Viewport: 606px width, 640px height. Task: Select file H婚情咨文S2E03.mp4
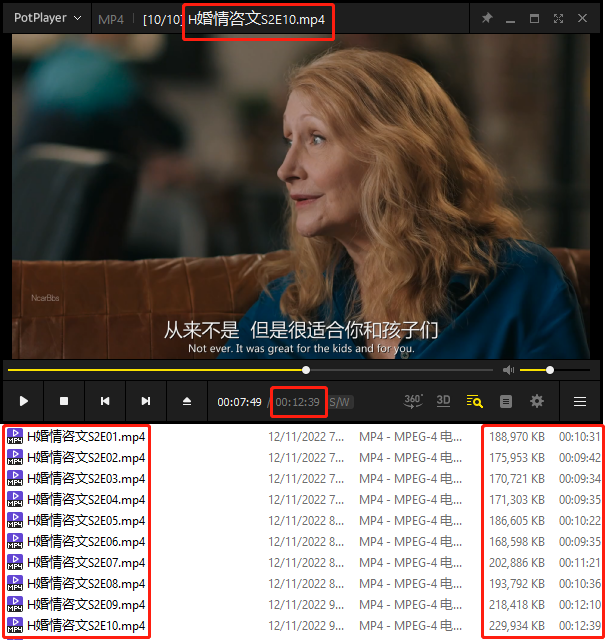[86, 478]
